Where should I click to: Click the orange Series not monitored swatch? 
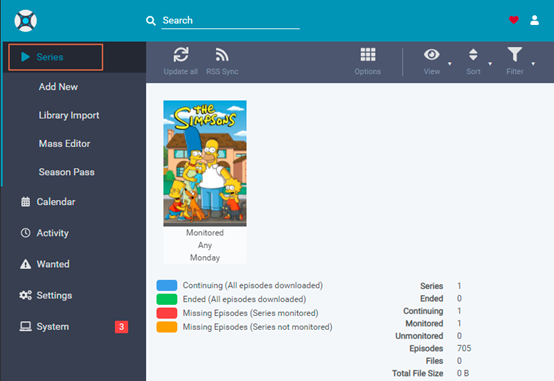(x=167, y=327)
